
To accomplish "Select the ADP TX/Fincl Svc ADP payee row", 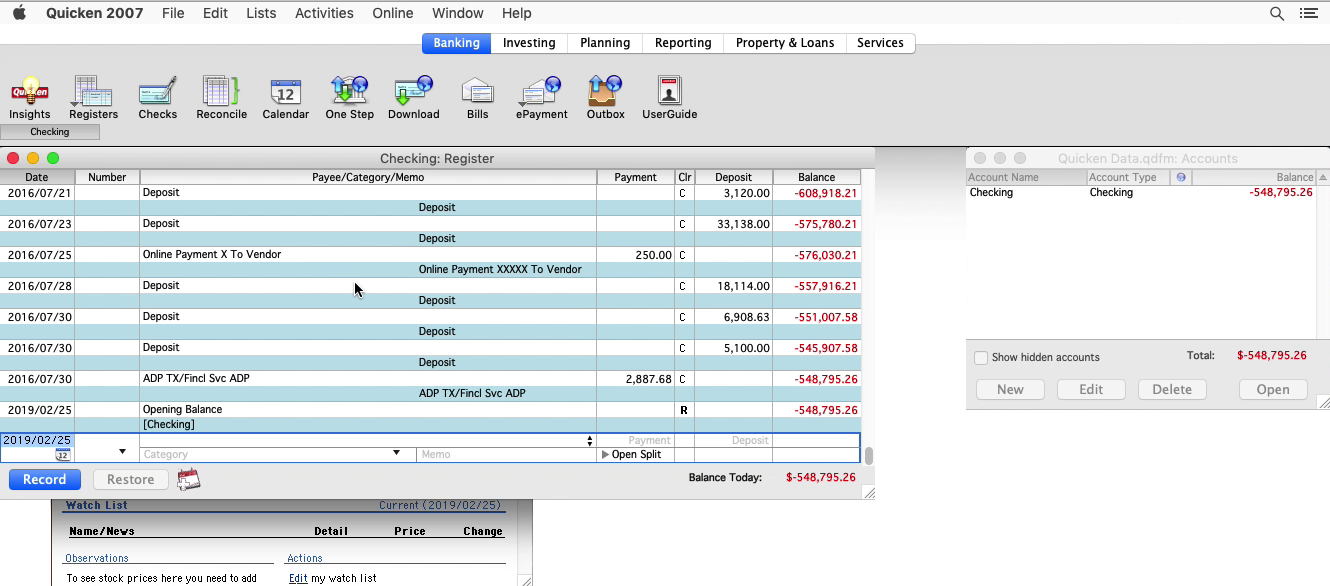I will coord(430,386).
